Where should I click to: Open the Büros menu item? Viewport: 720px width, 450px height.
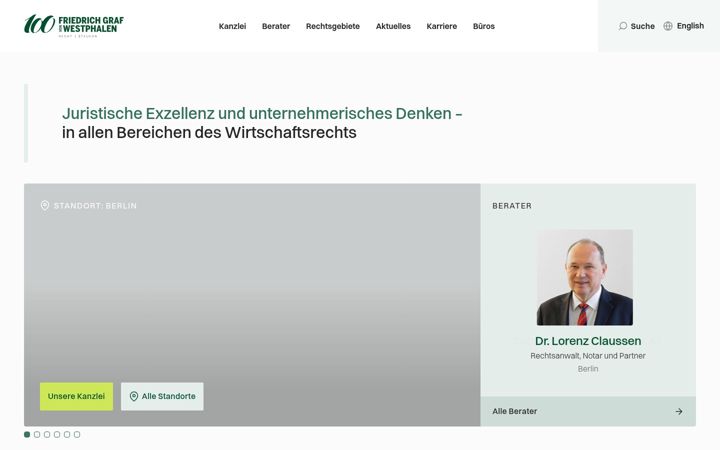[x=484, y=26]
